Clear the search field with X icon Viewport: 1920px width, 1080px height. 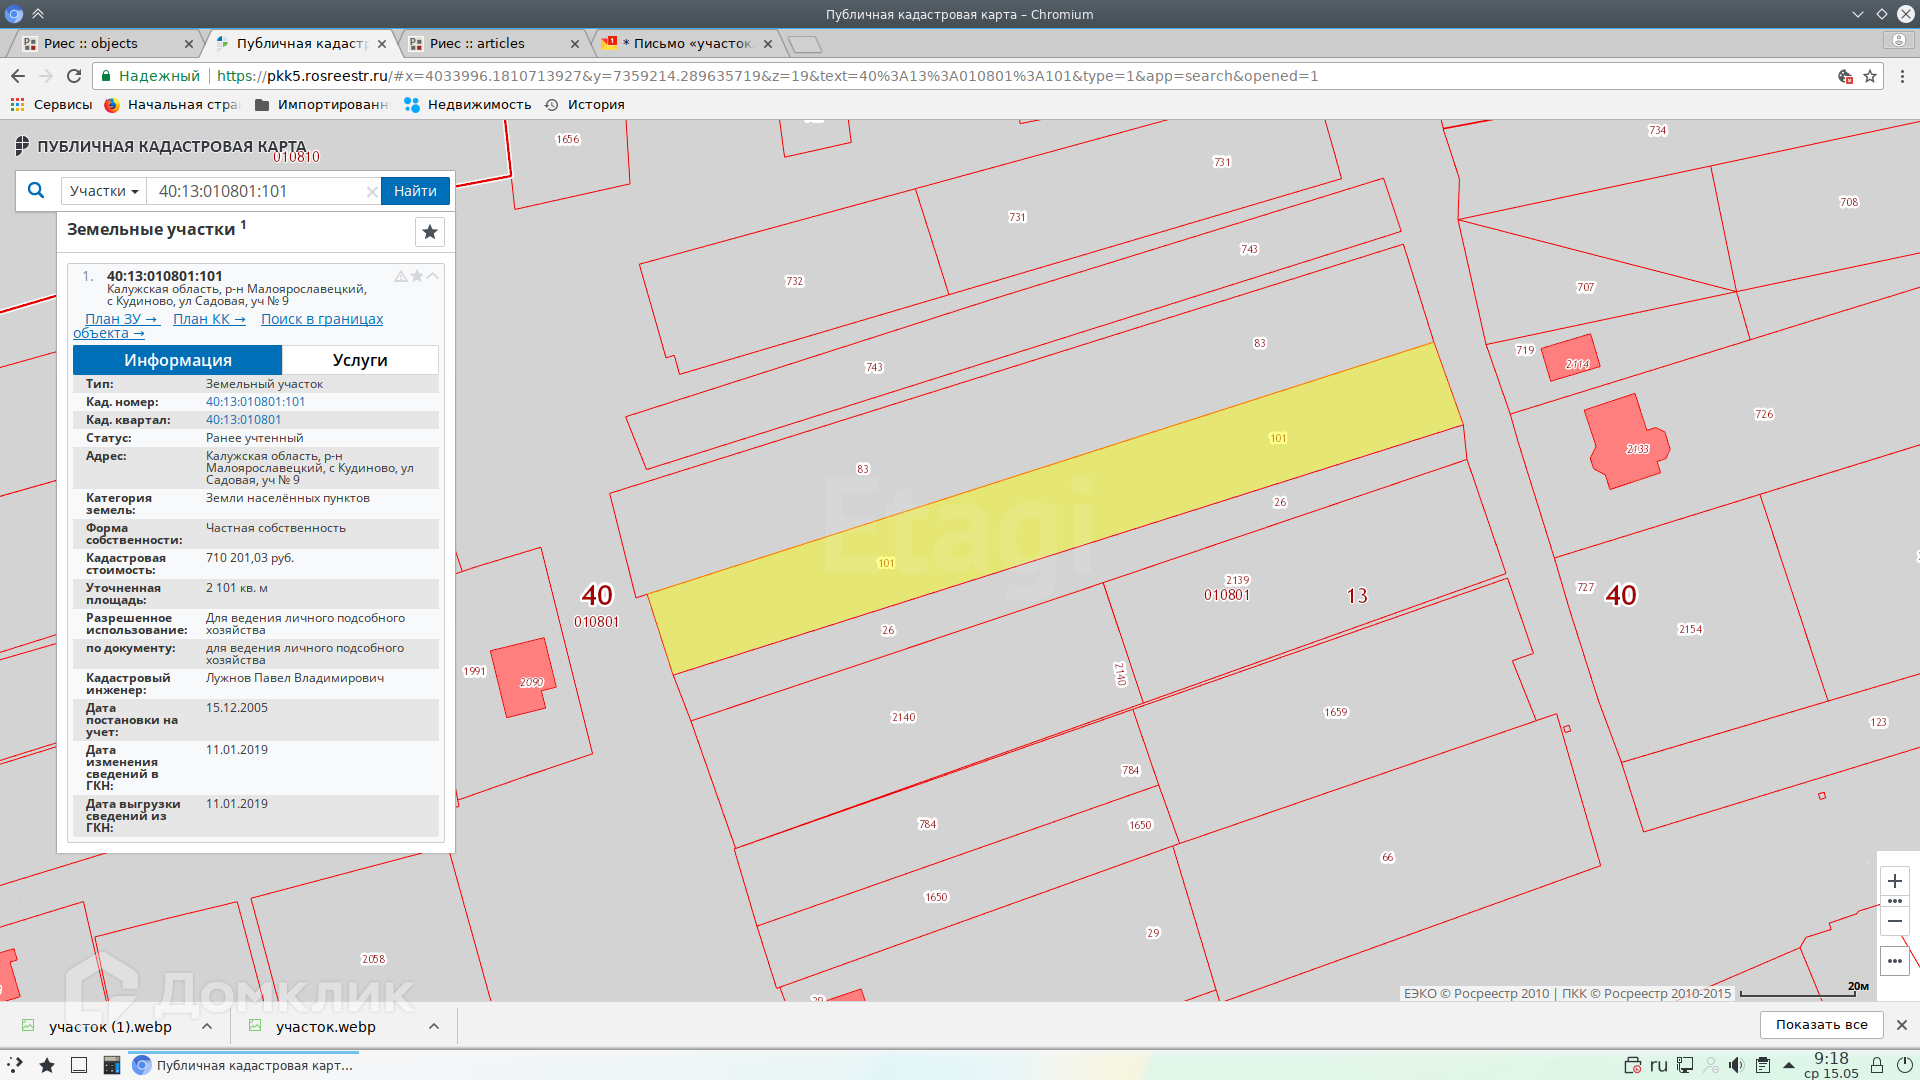(x=372, y=192)
